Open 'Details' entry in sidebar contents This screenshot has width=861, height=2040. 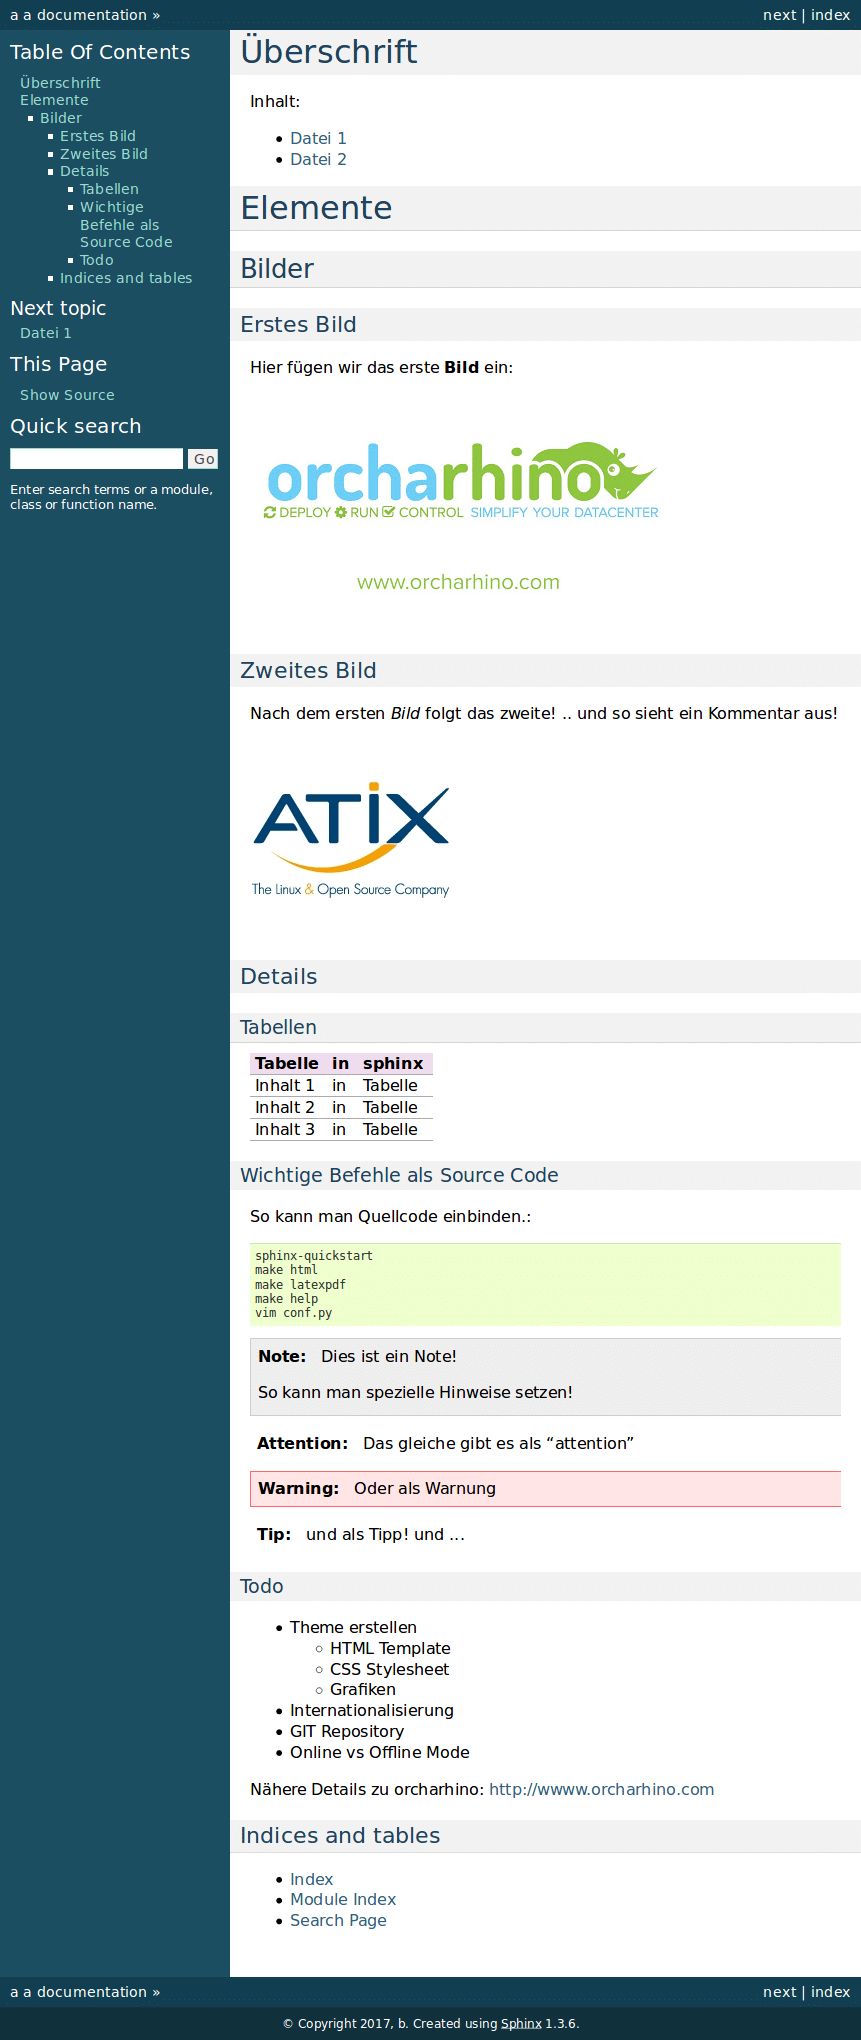[x=85, y=171]
